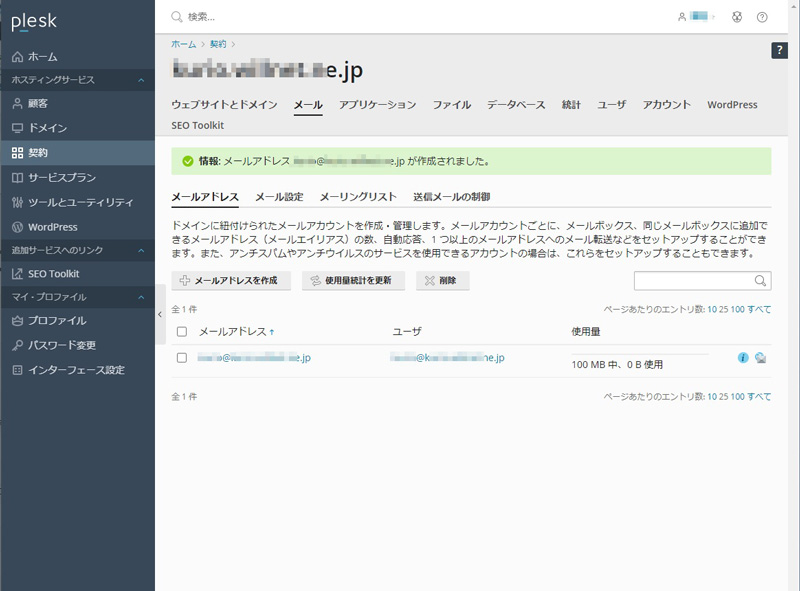The image size is (800, 591).
Task: Toggle the select-all checkbox in table header
Action: coord(182,331)
